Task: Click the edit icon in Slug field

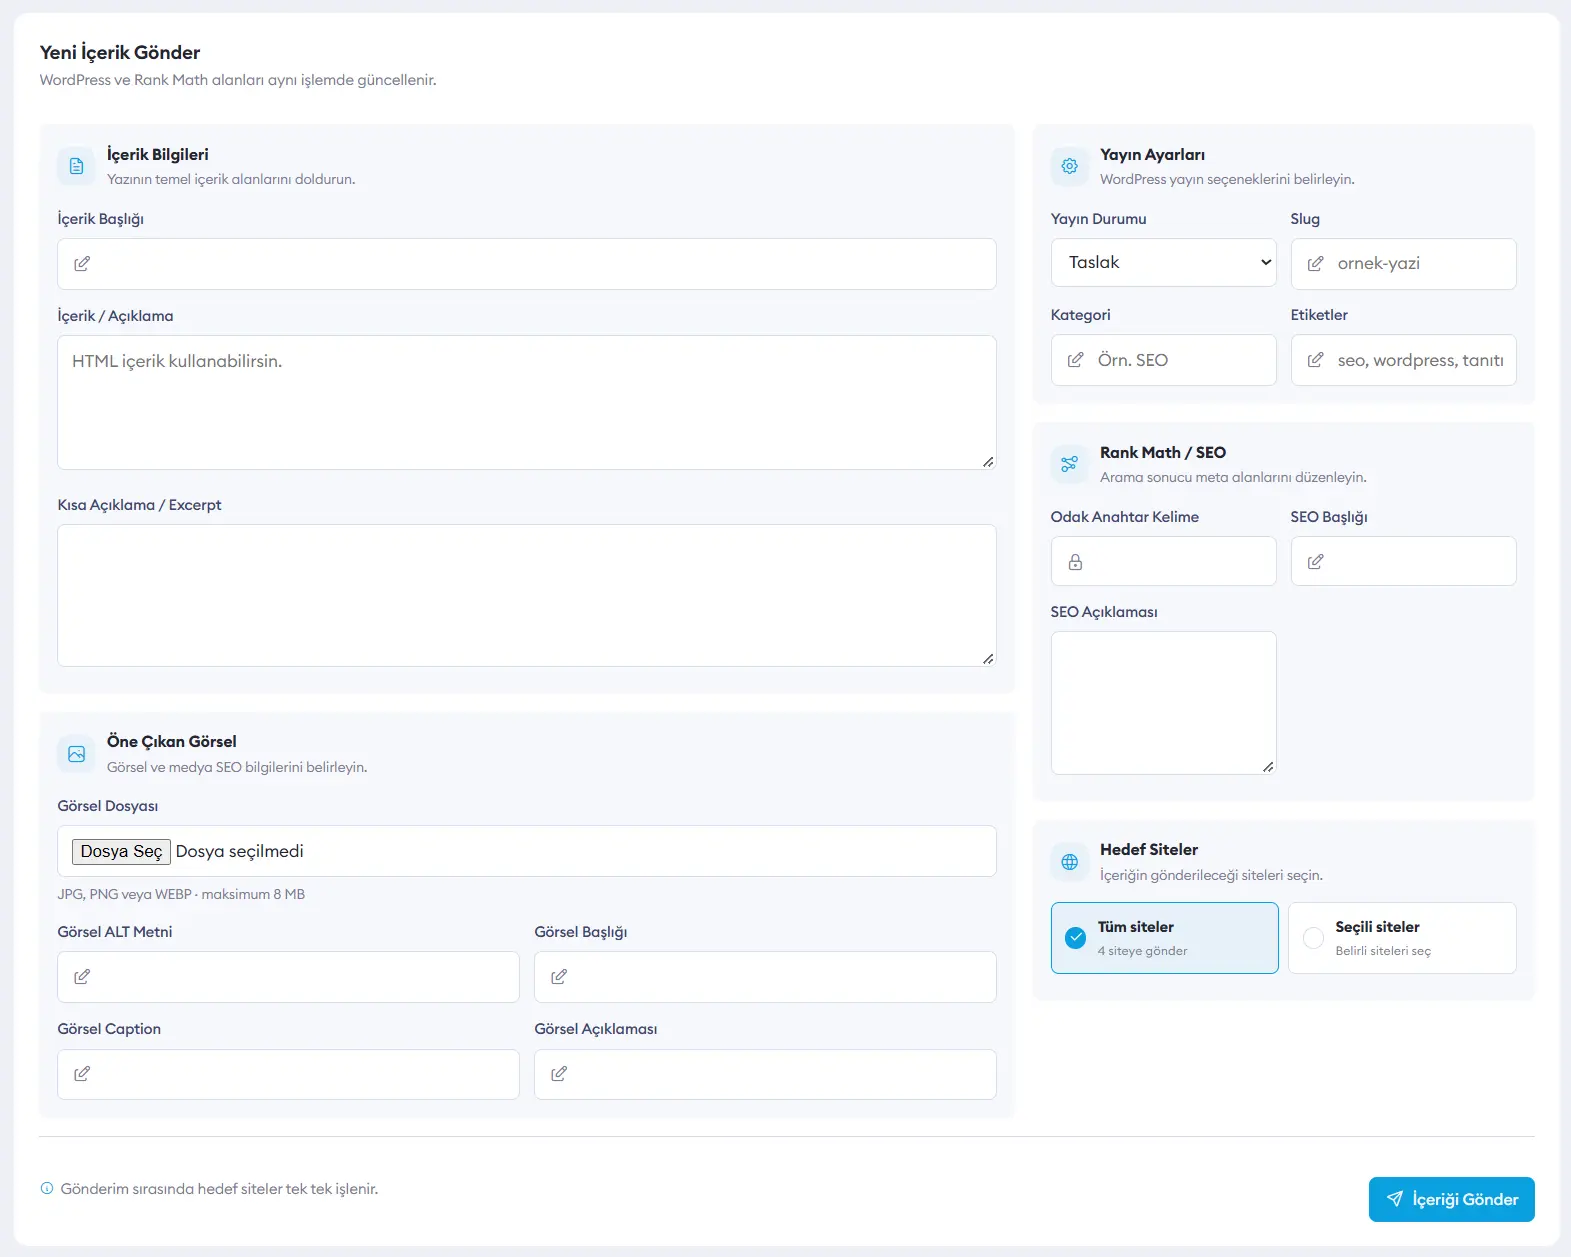Action: [1315, 264]
